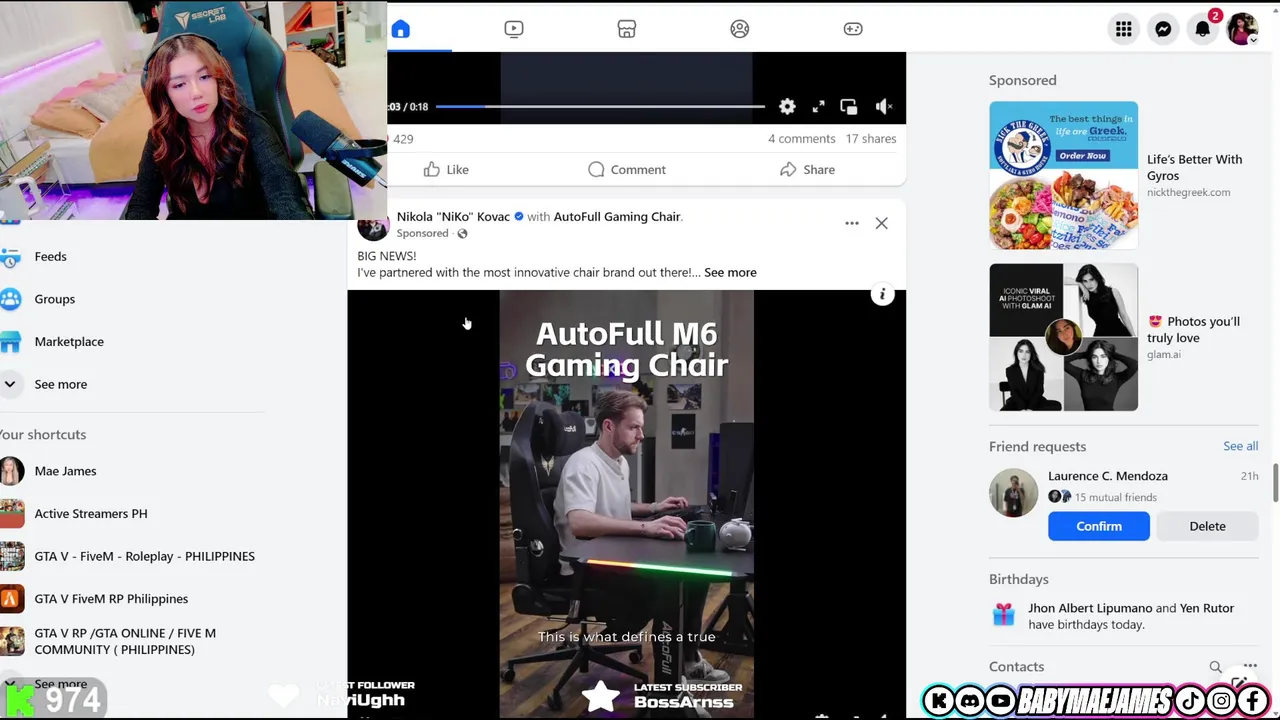This screenshot has height=720, width=1280.
Task: Open the Groups tab in top navigation
Action: (x=740, y=29)
